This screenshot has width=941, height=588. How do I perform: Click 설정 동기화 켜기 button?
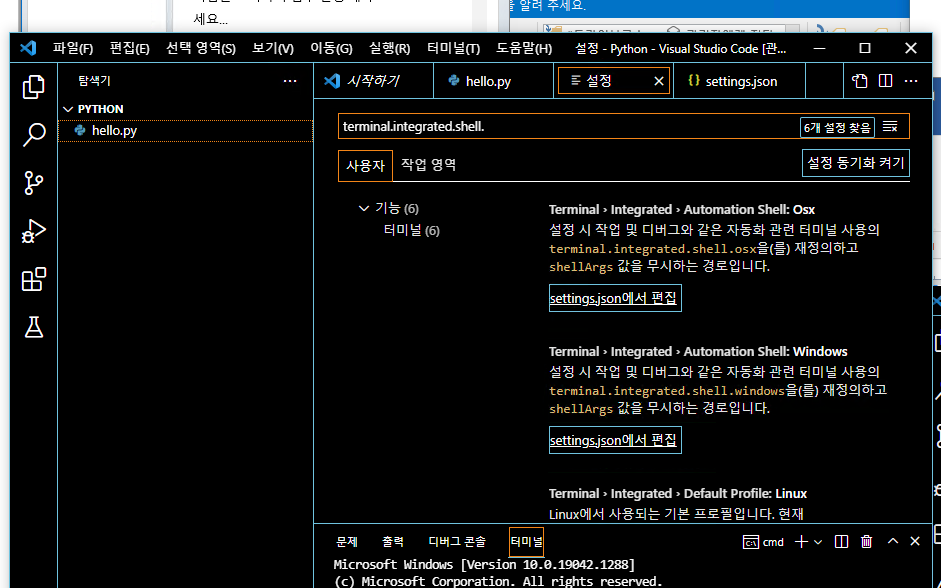click(x=856, y=163)
